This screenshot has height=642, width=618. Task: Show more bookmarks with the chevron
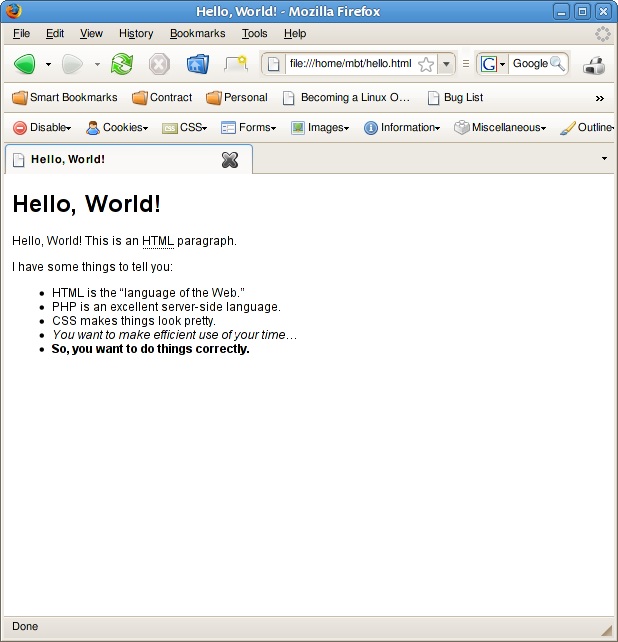click(600, 98)
